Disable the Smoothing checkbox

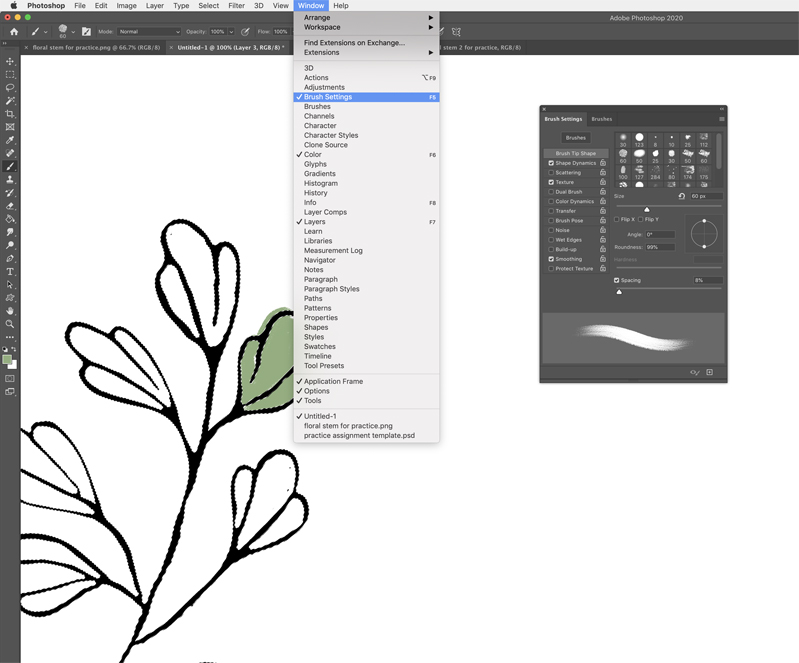(551, 259)
